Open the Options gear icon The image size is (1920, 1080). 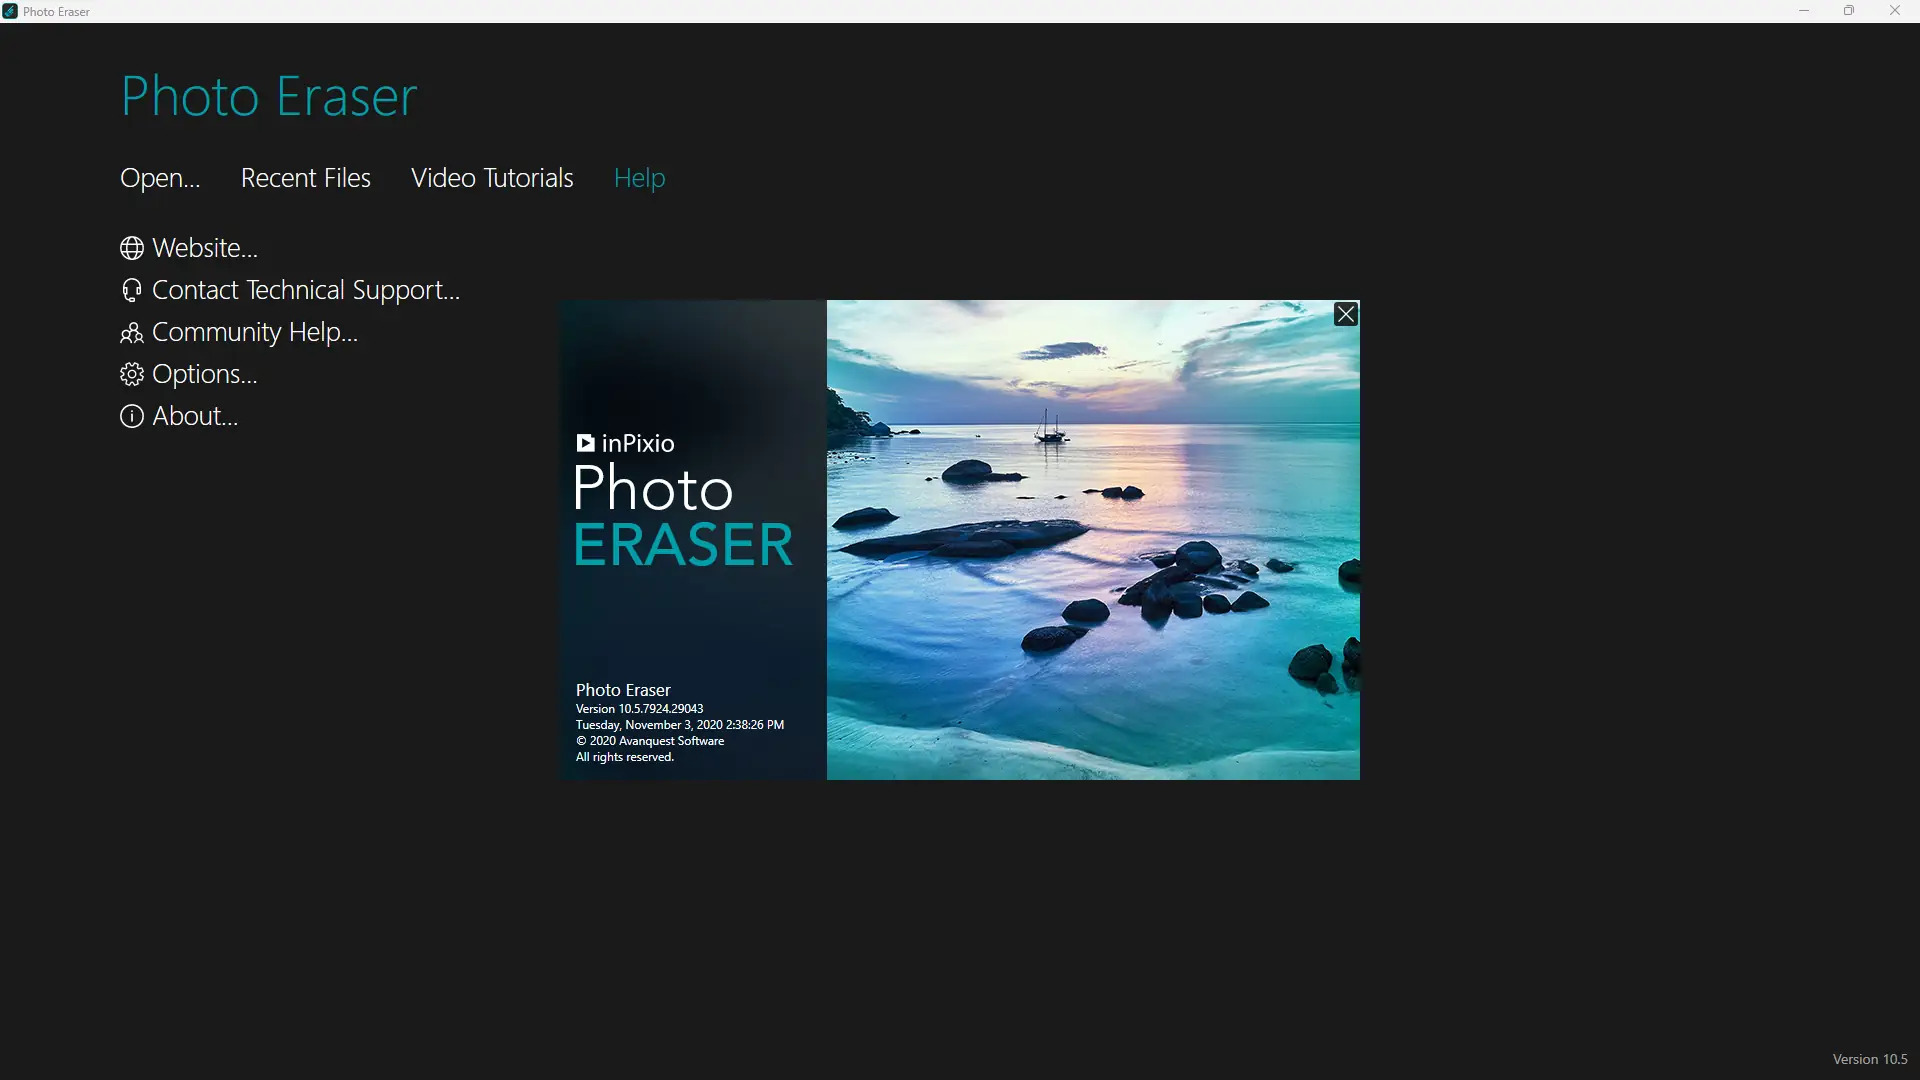pos(132,374)
